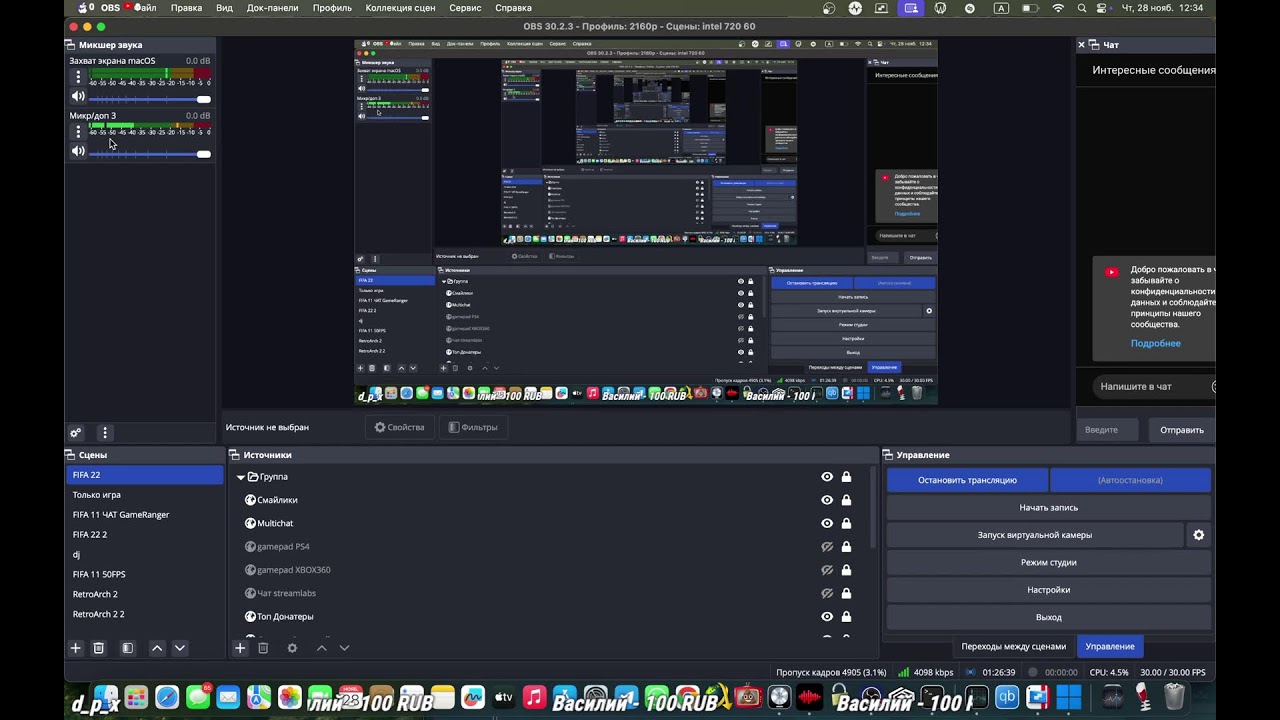
Task: Open the Сервис menu
Action: (x=465, y=8)
